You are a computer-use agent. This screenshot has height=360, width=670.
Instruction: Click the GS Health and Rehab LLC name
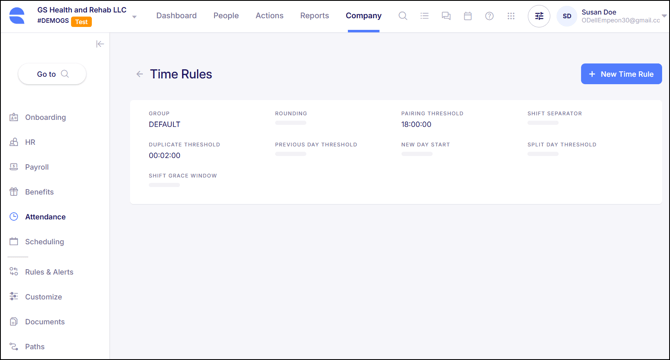click(82, 10)
